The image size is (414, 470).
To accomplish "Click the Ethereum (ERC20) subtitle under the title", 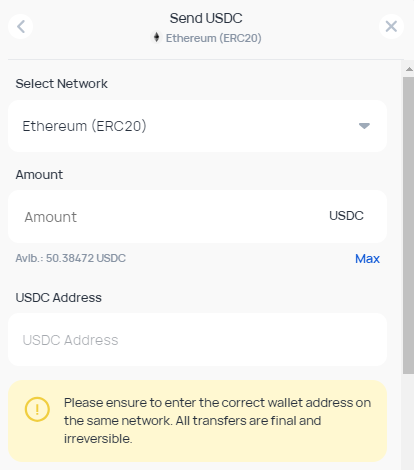I will 213,38.
